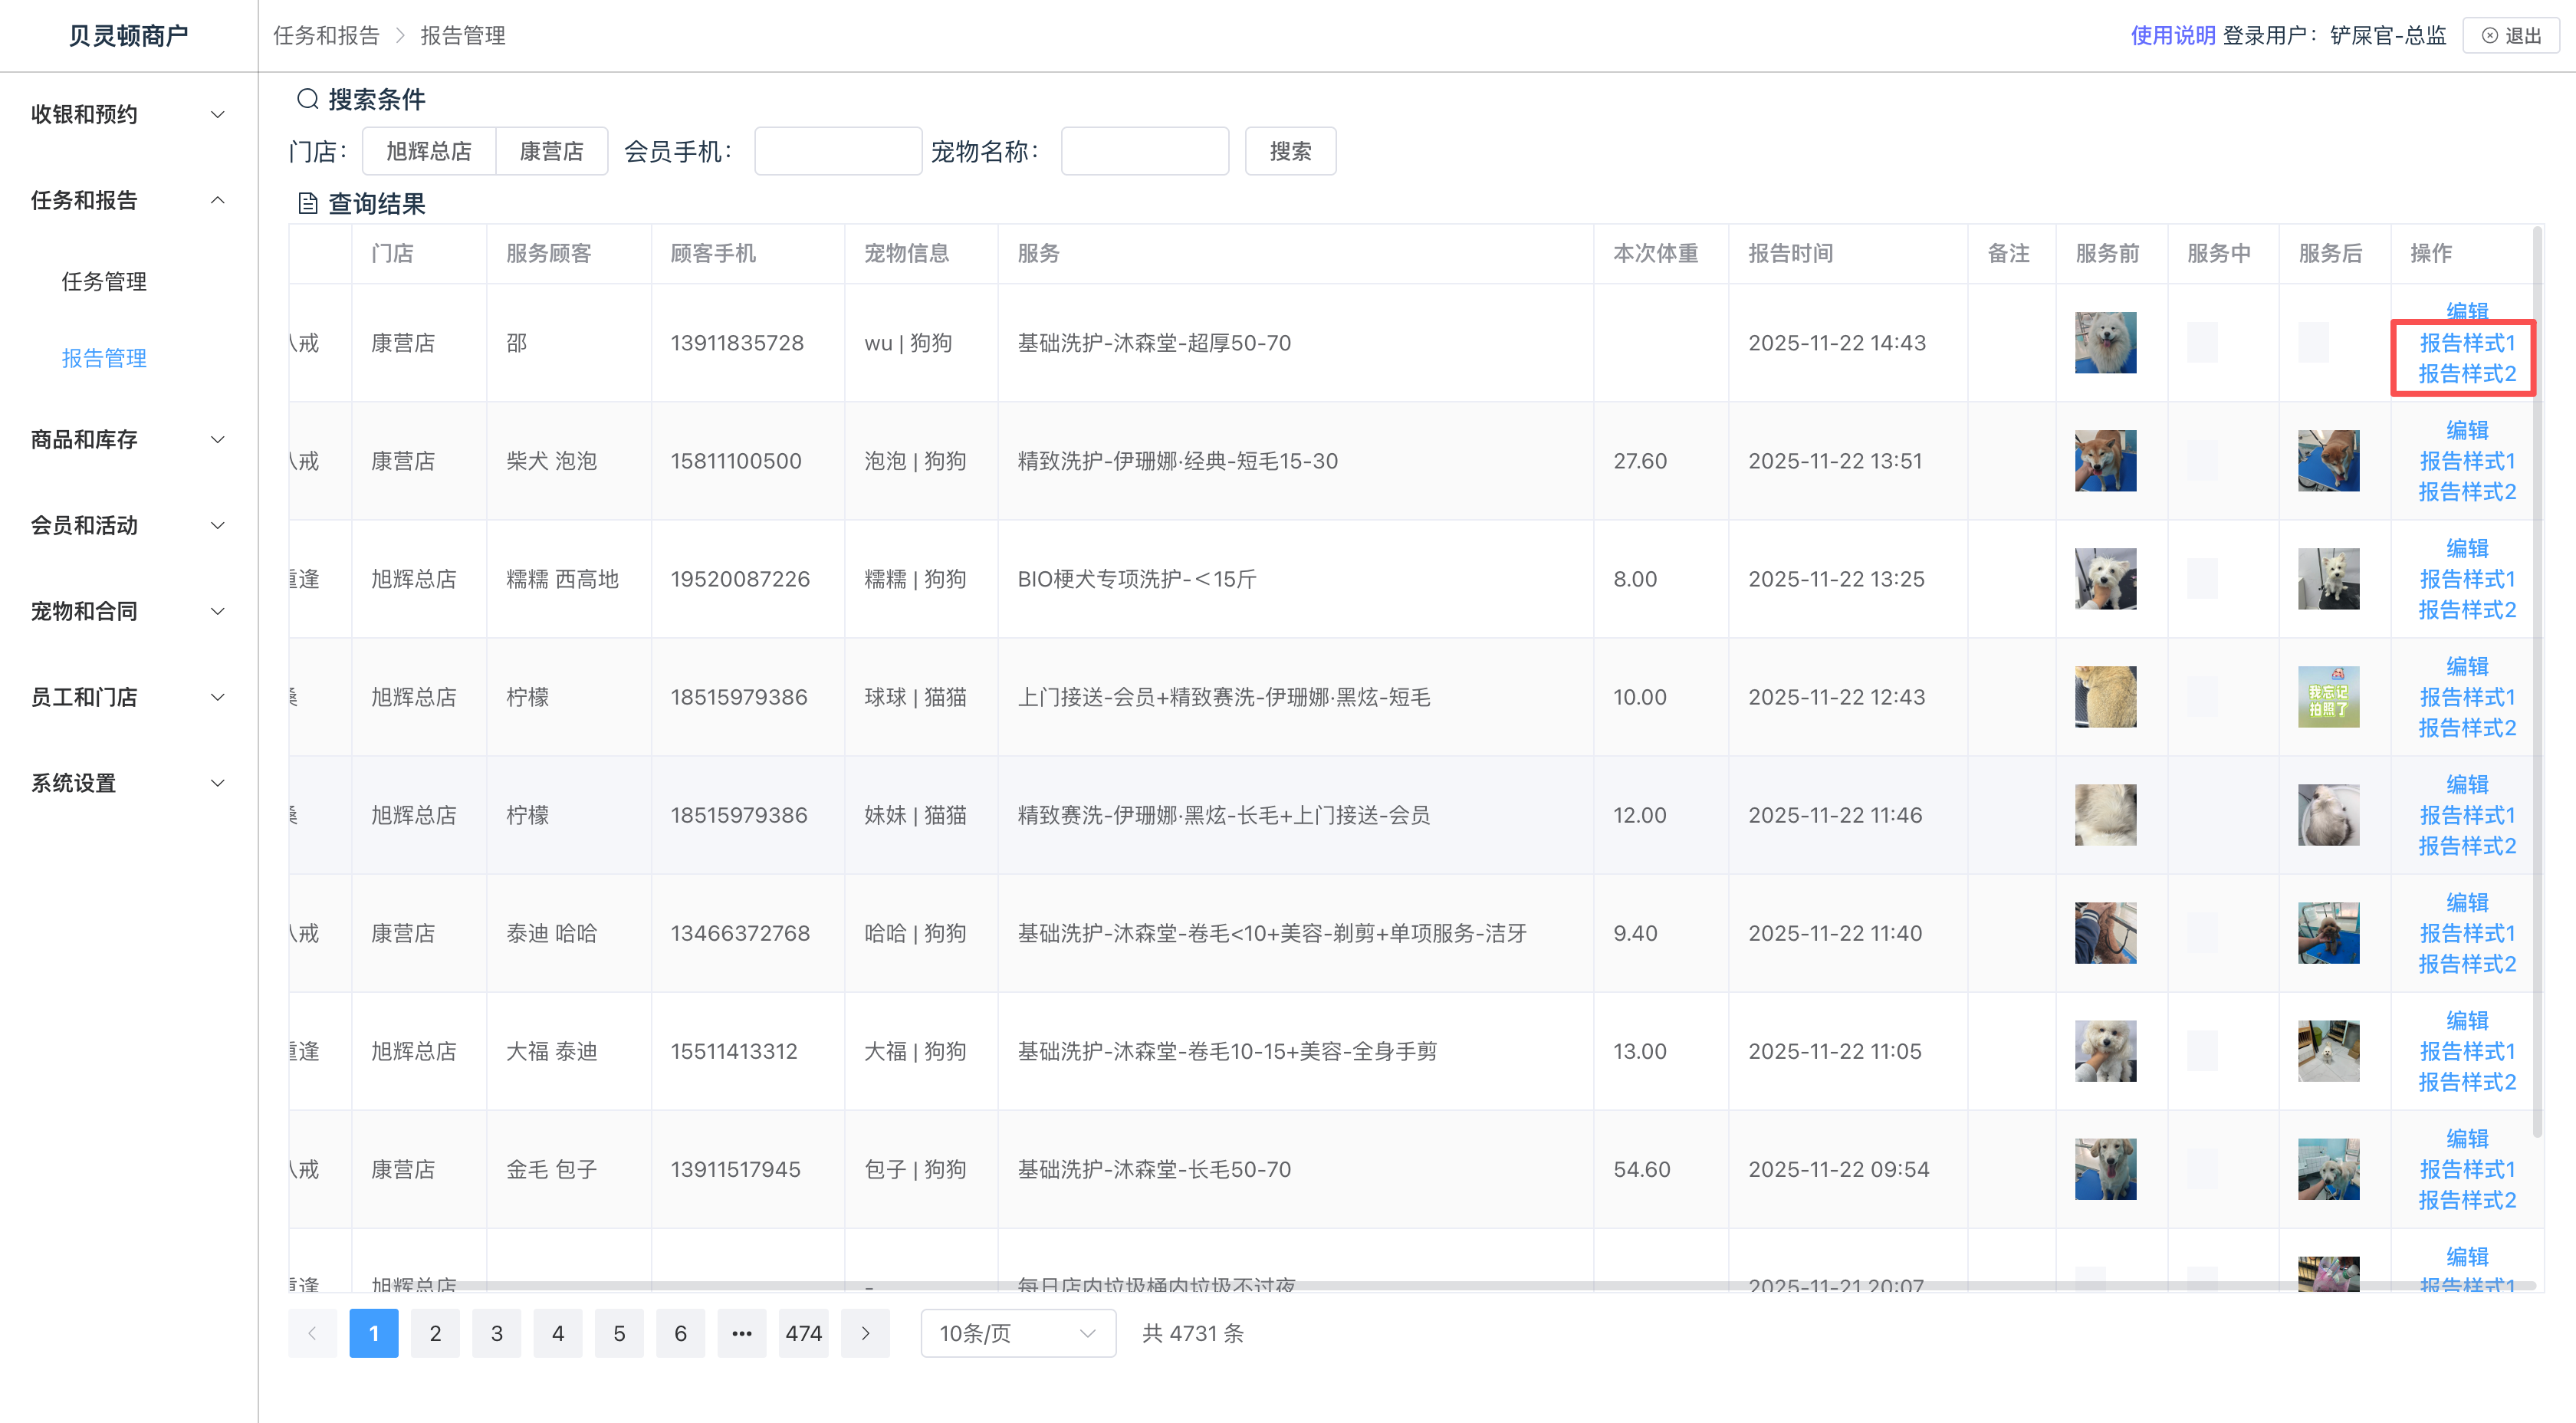The image size is (2576, 1423).
Task: Open the 10条/页 page size dropdown
Action: pyautogui.click(x=1017, y=1333)
